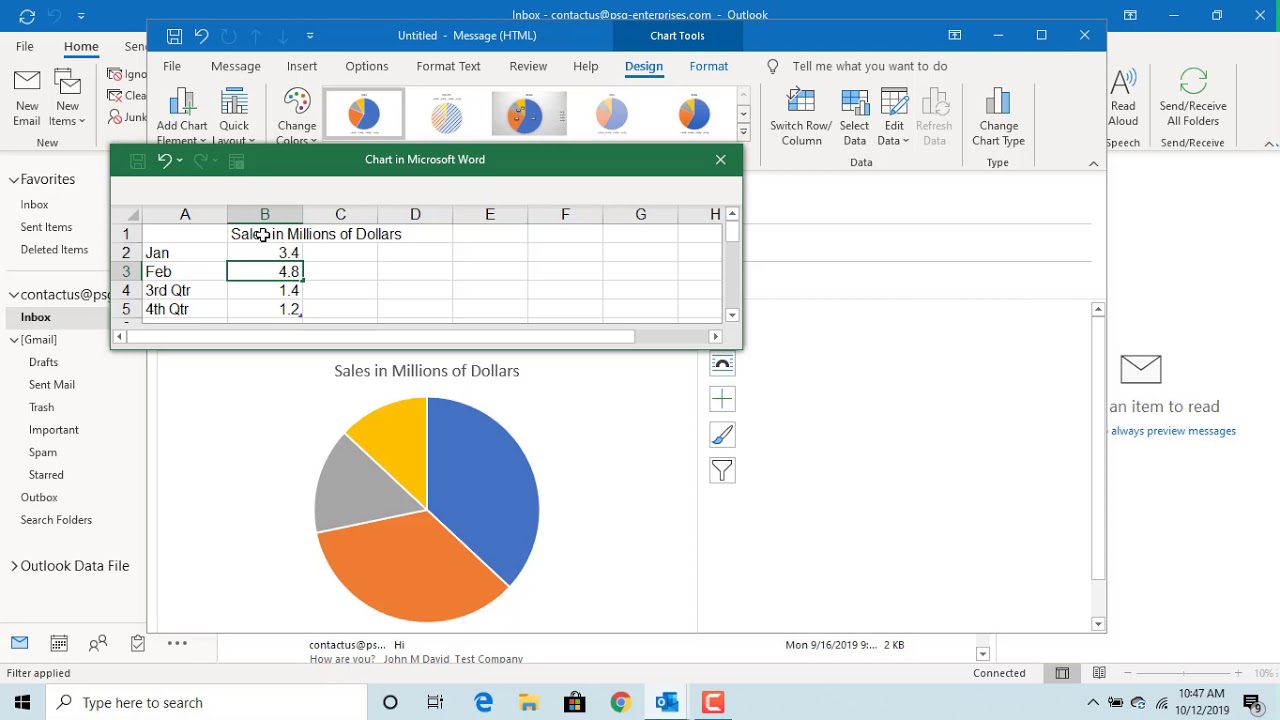Open Sent Items under Favorites
Screen dimensions: 1280x720
click(x=46, y=227)
